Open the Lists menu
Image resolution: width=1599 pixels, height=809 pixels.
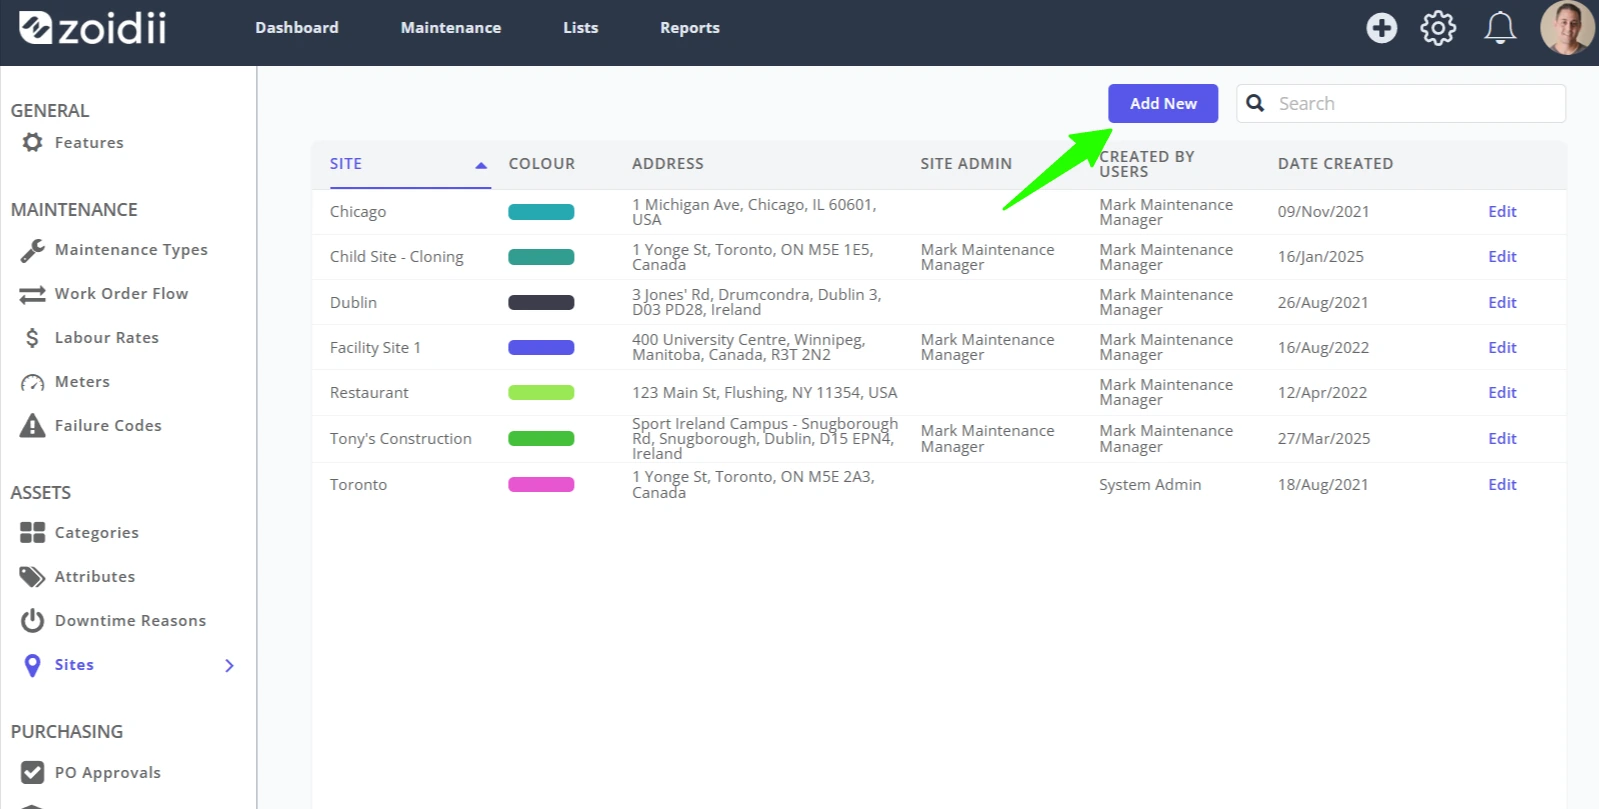(x=580, y=28)
